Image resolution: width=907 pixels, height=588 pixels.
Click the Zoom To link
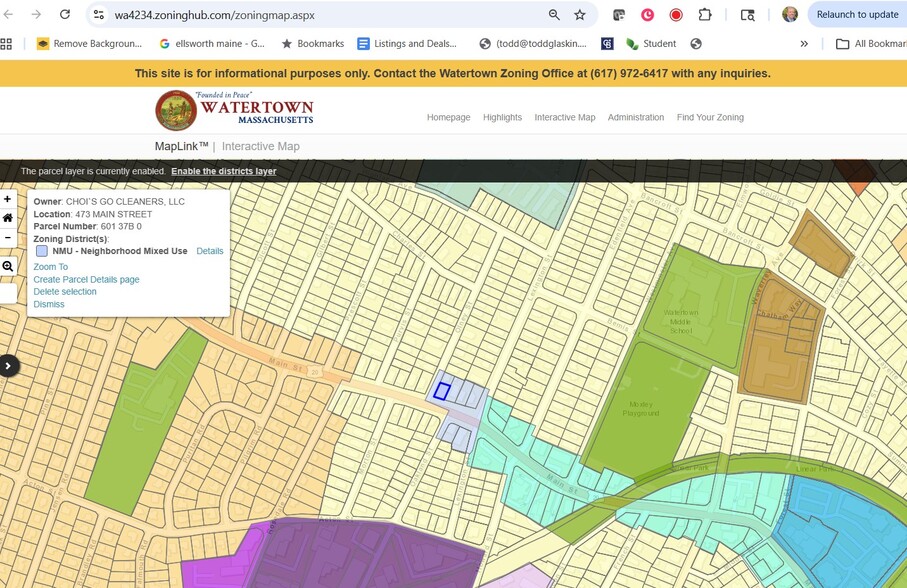(x=51, y=267)
